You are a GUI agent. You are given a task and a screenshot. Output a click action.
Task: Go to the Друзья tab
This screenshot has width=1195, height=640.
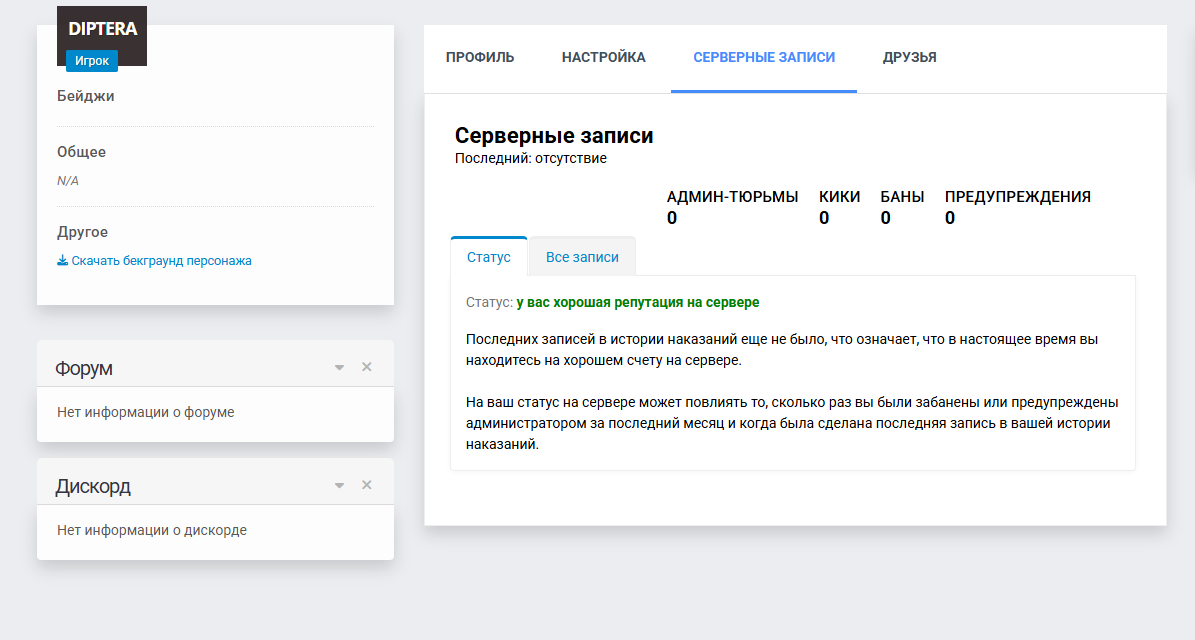909,58
